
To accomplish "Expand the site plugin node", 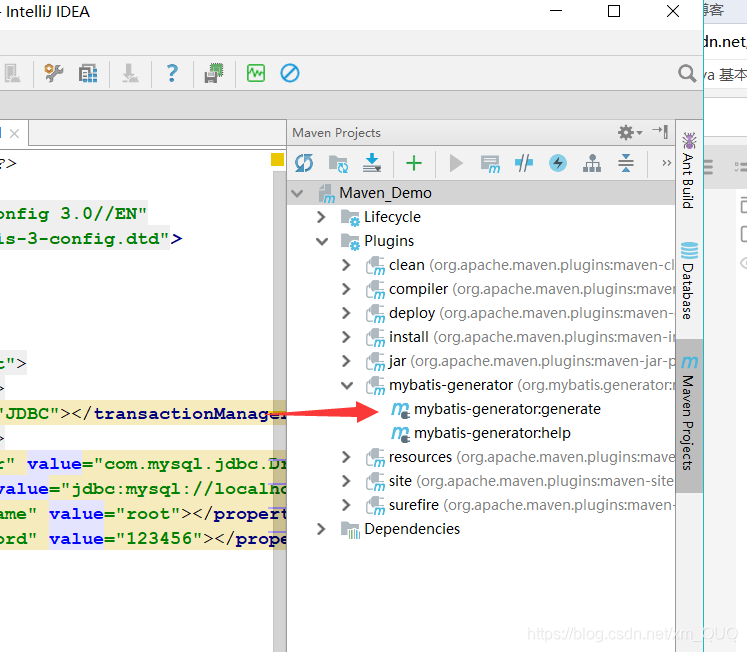I will point(346,481).
